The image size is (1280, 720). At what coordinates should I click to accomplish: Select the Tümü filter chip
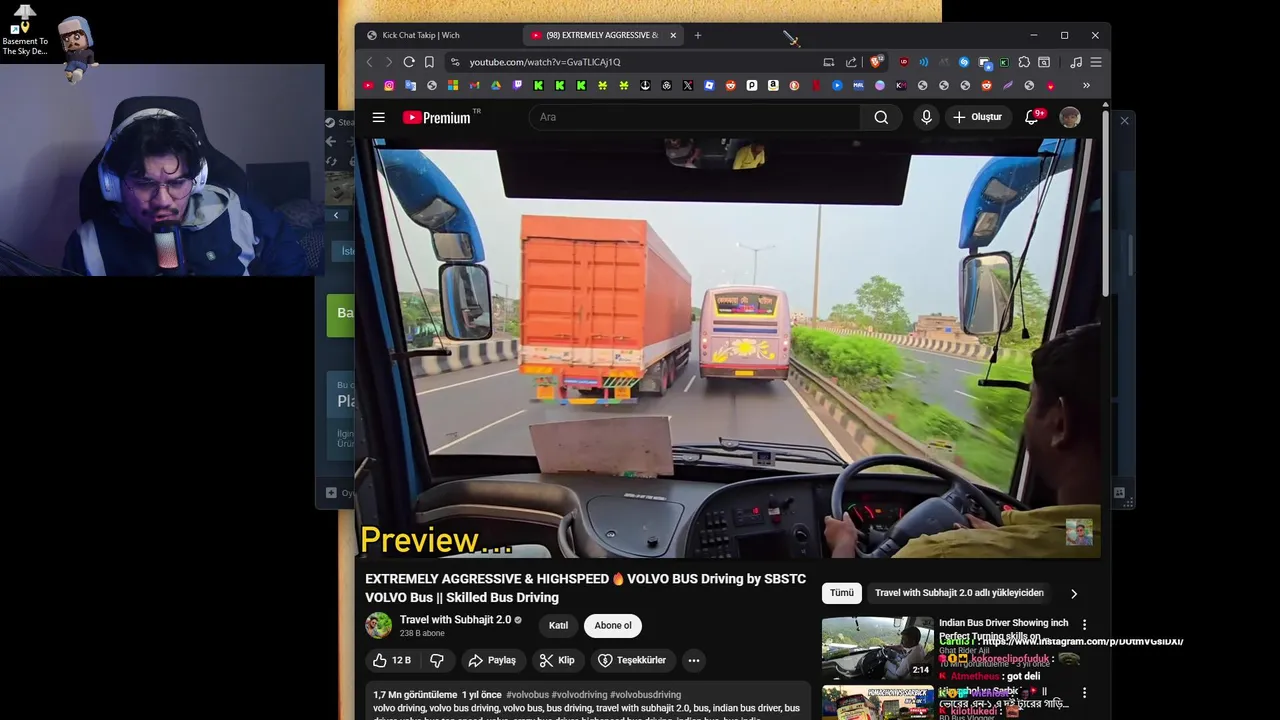pos(842,593)
